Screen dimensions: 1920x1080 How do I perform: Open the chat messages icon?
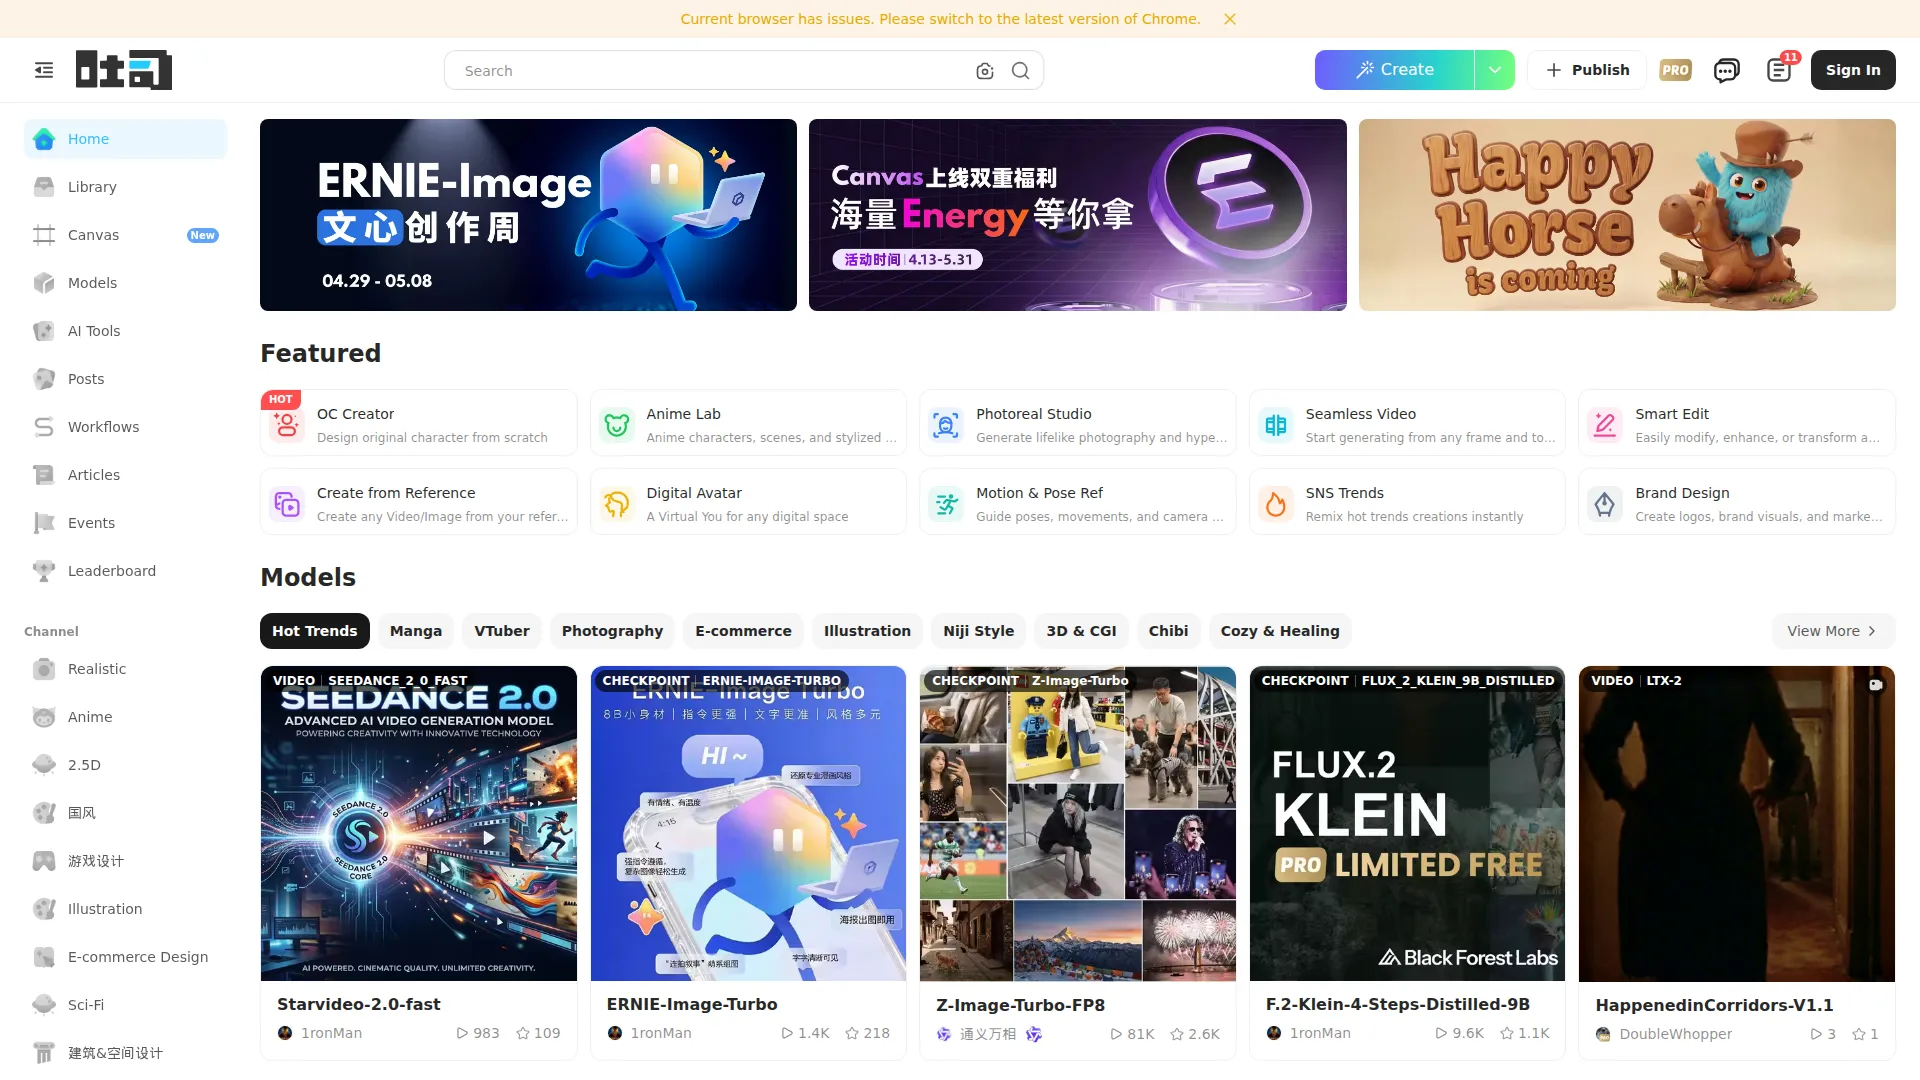[1726, 70]
